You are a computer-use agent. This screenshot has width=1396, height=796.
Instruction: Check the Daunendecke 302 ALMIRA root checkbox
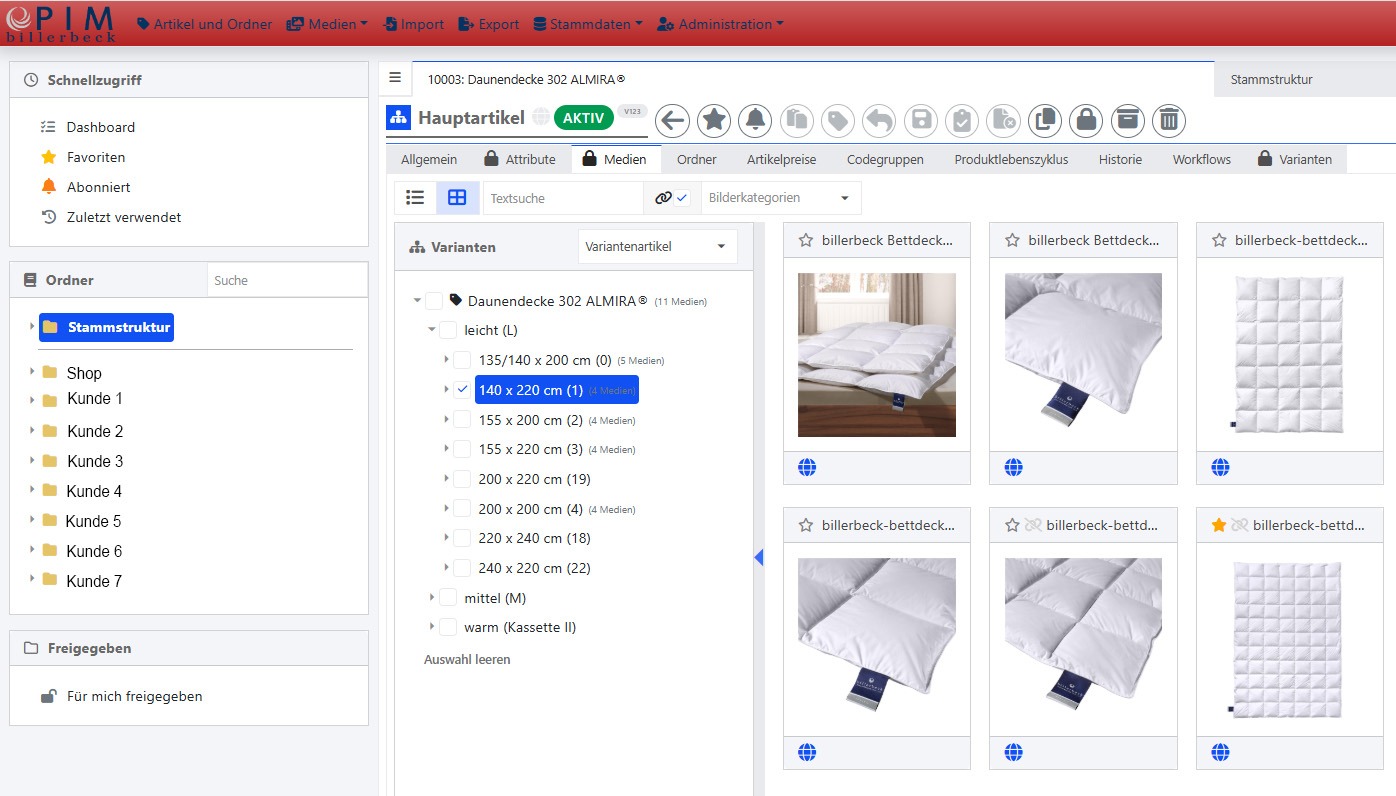434,301
